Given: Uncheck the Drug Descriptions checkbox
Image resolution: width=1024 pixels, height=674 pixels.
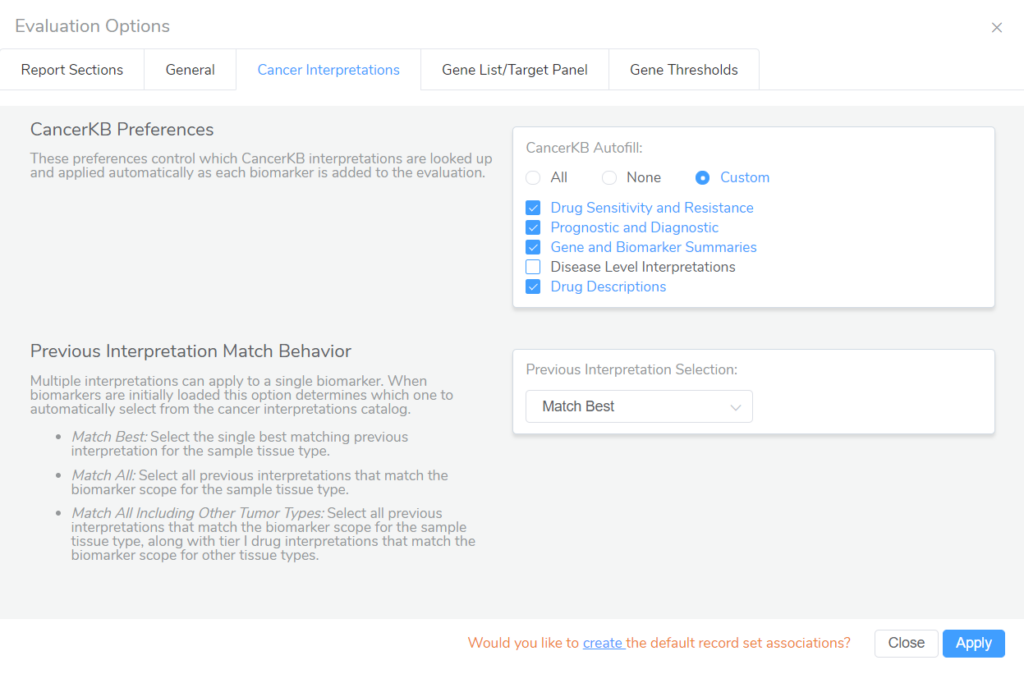Looking at the screenshot, I should coord(533,287).
